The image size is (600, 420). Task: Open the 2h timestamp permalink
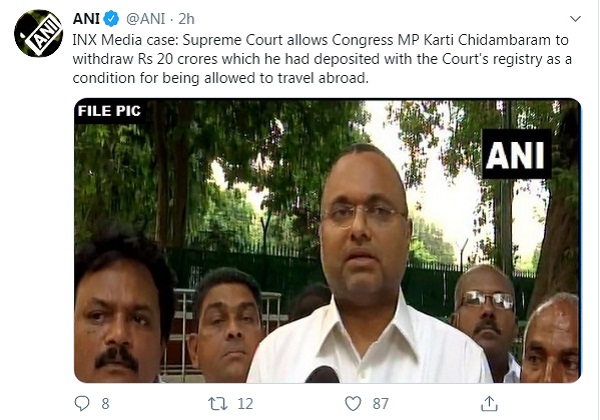click(x=186, y=19)
